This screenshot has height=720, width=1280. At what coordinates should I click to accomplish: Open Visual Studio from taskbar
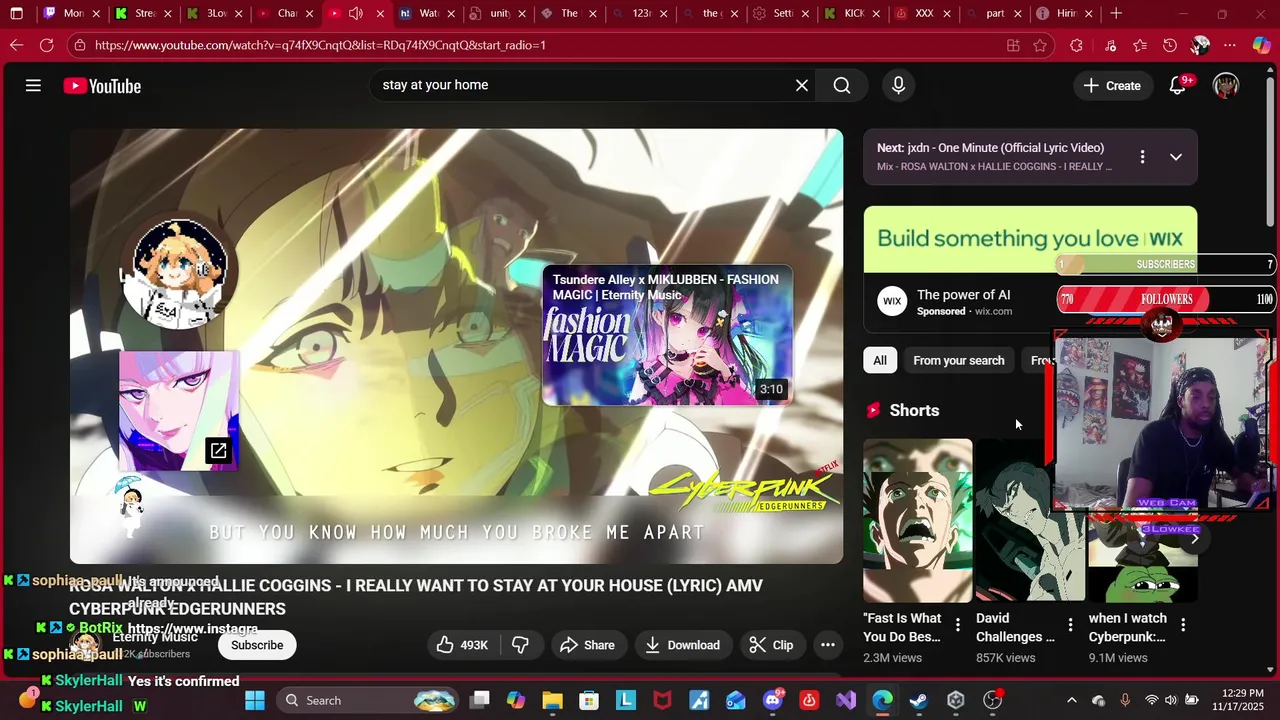pos(846,700)
